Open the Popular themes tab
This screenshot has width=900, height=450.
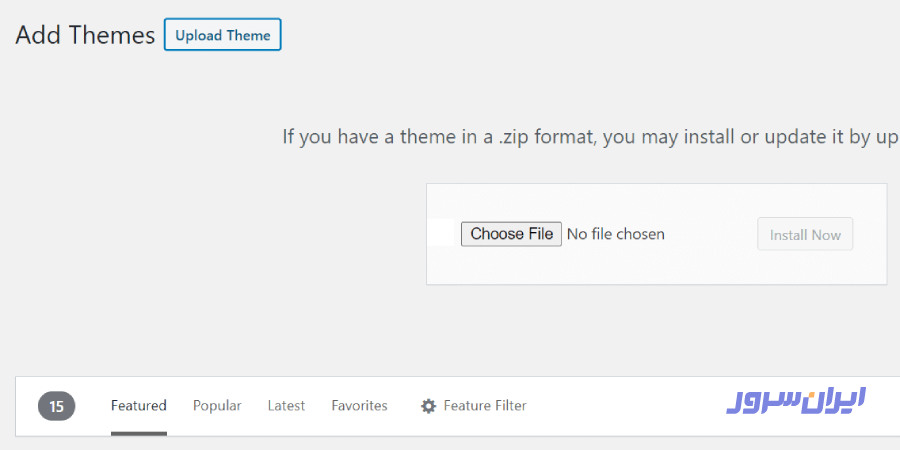(217, 406)
